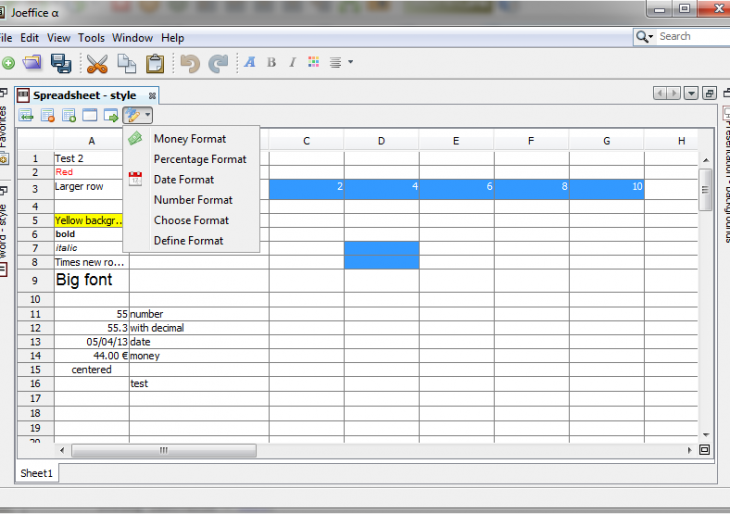The width and height of the screenshot is (730, 514).
Task: Click the red text cell Red
Action: (88, 172)
